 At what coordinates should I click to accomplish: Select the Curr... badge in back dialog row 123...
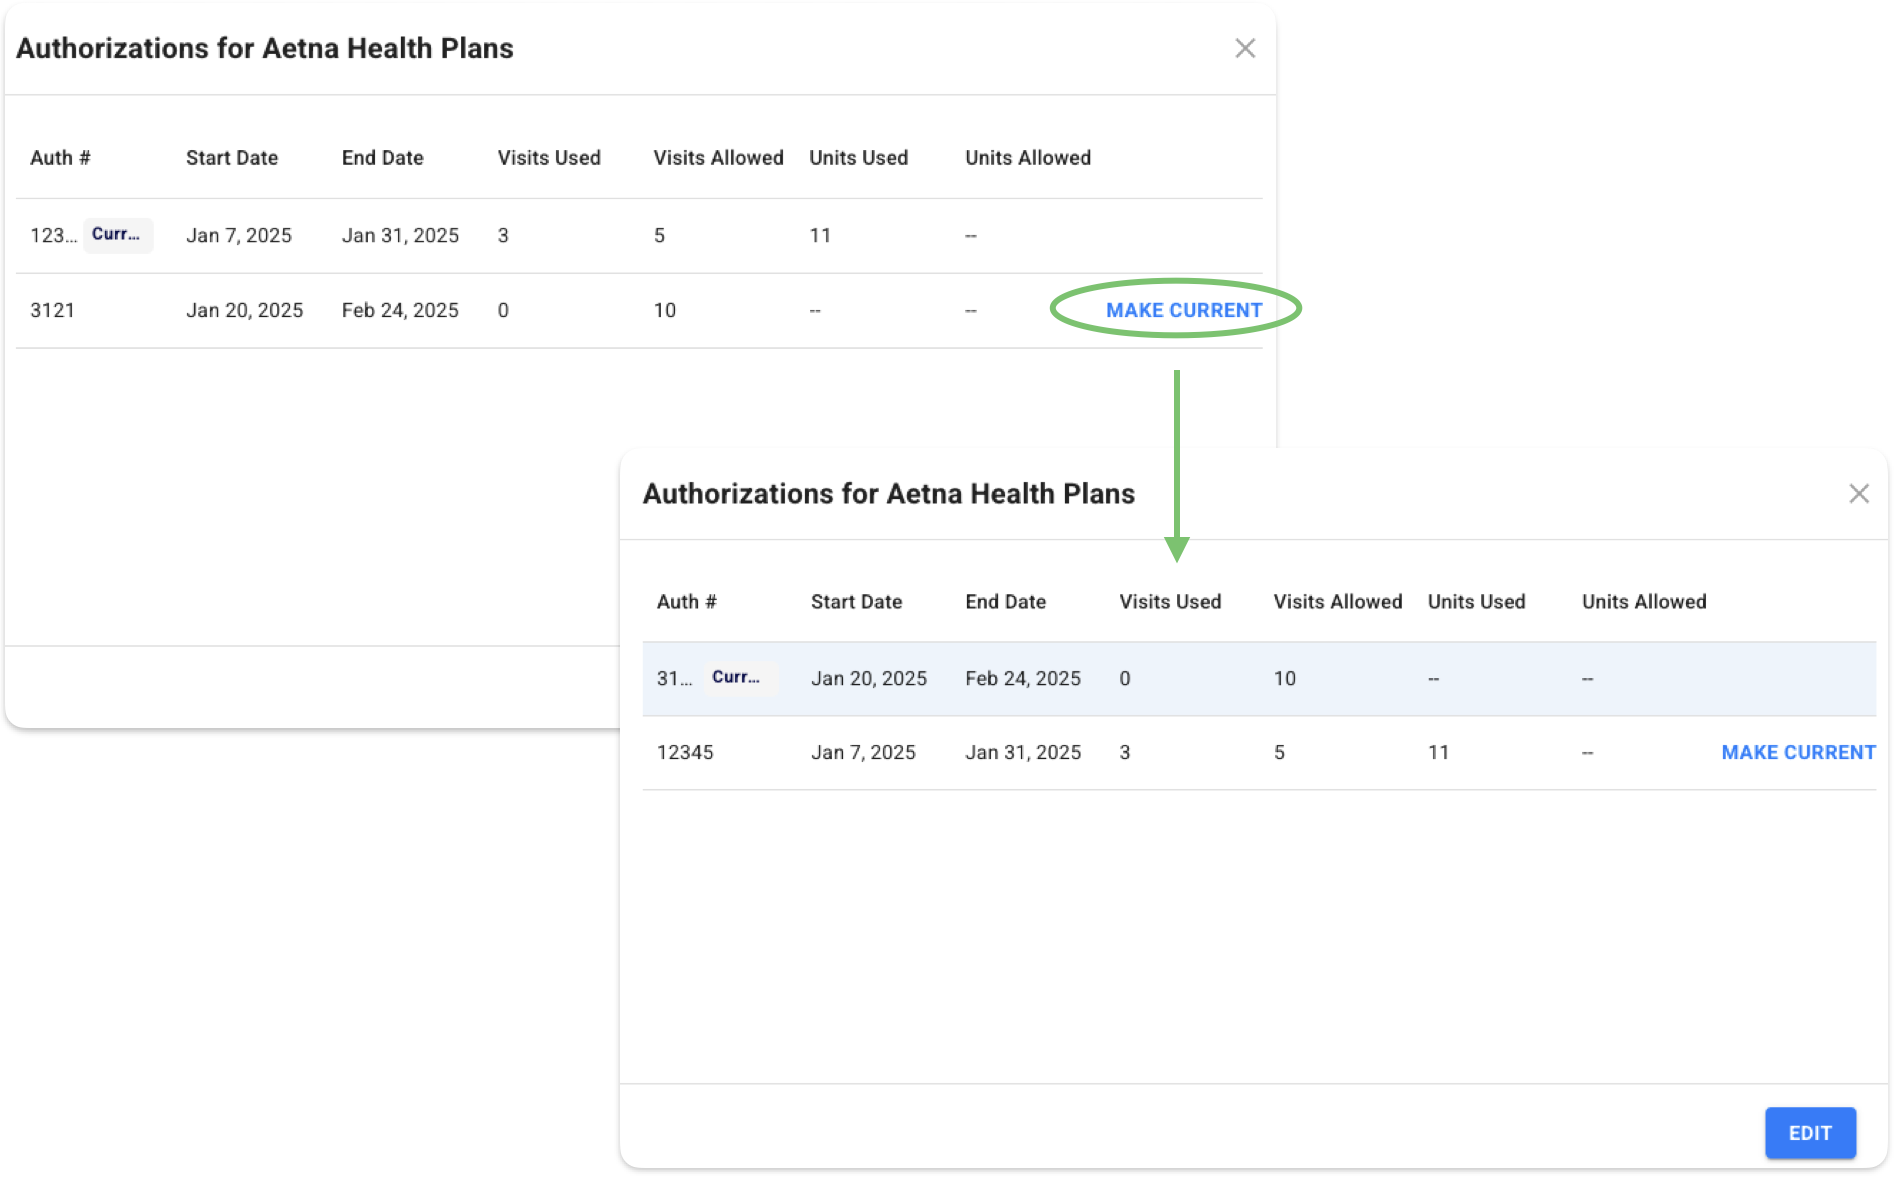point(118,234)
